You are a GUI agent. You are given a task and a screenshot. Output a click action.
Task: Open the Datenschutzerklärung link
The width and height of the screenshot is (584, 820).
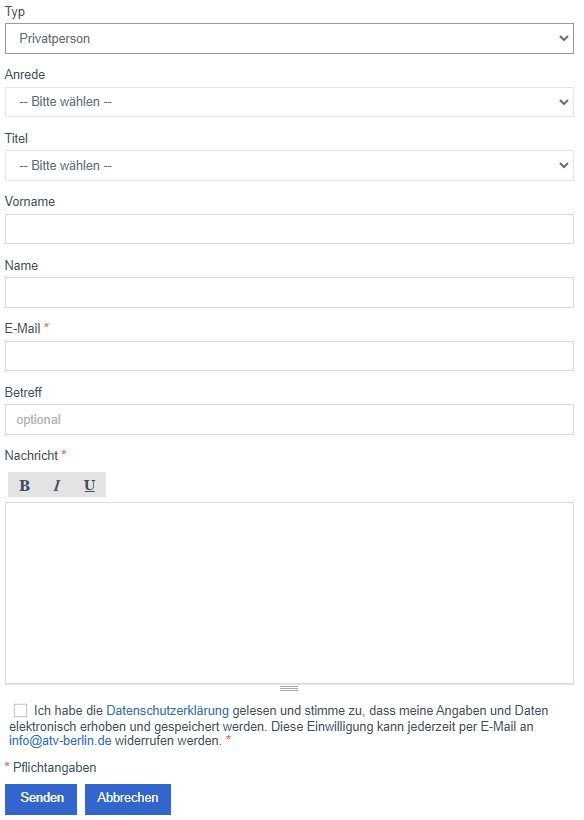click(167, 710)
